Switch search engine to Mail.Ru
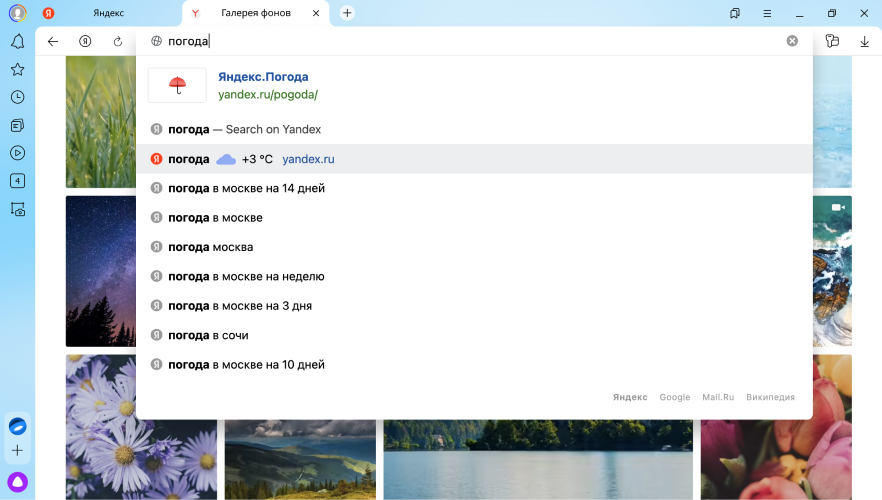This screenshot has width=882, height=500. point(718,397)
